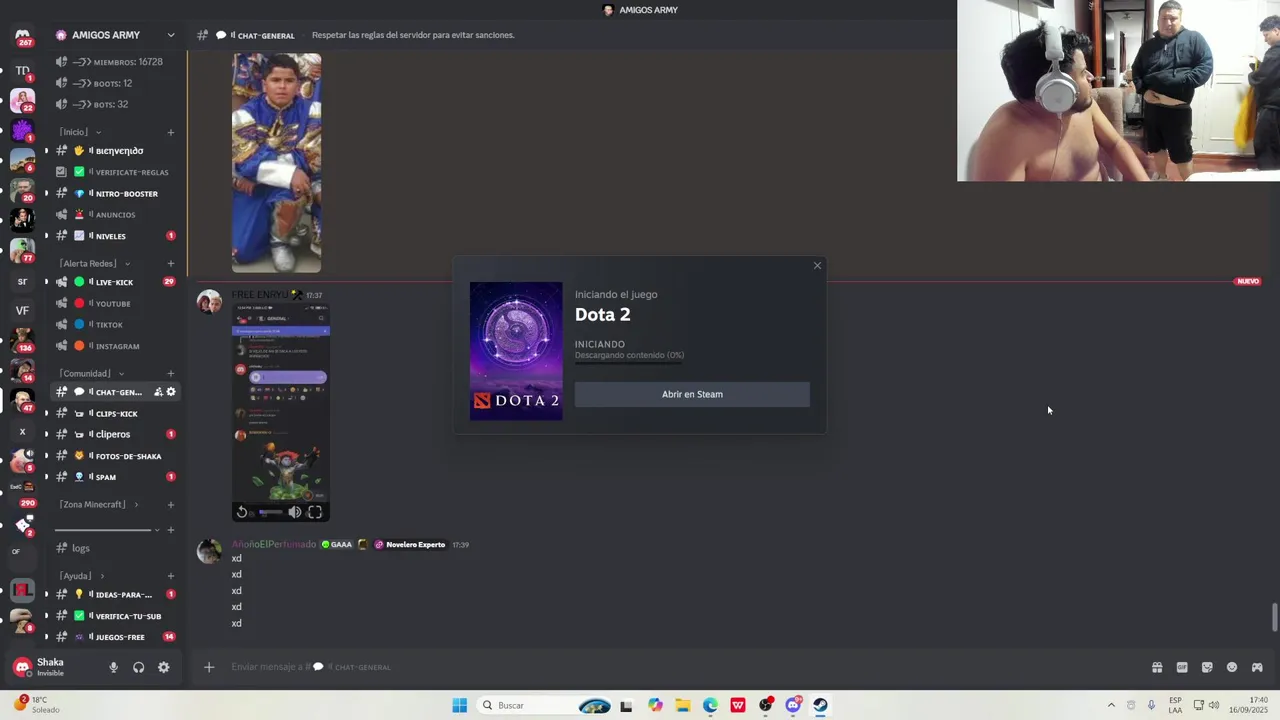Add channel to Inicio category
Screen dimensions: 1280x720
tap(171, 132)
